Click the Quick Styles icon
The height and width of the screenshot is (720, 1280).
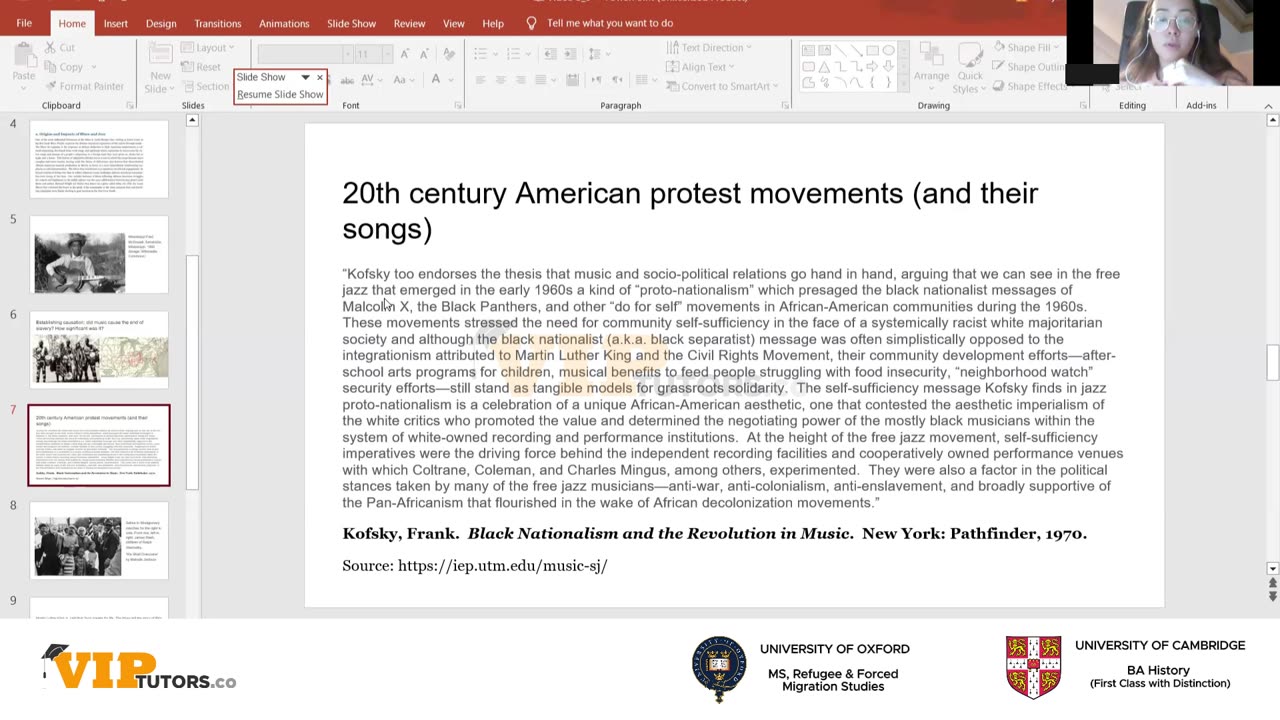tap(969, 54)
